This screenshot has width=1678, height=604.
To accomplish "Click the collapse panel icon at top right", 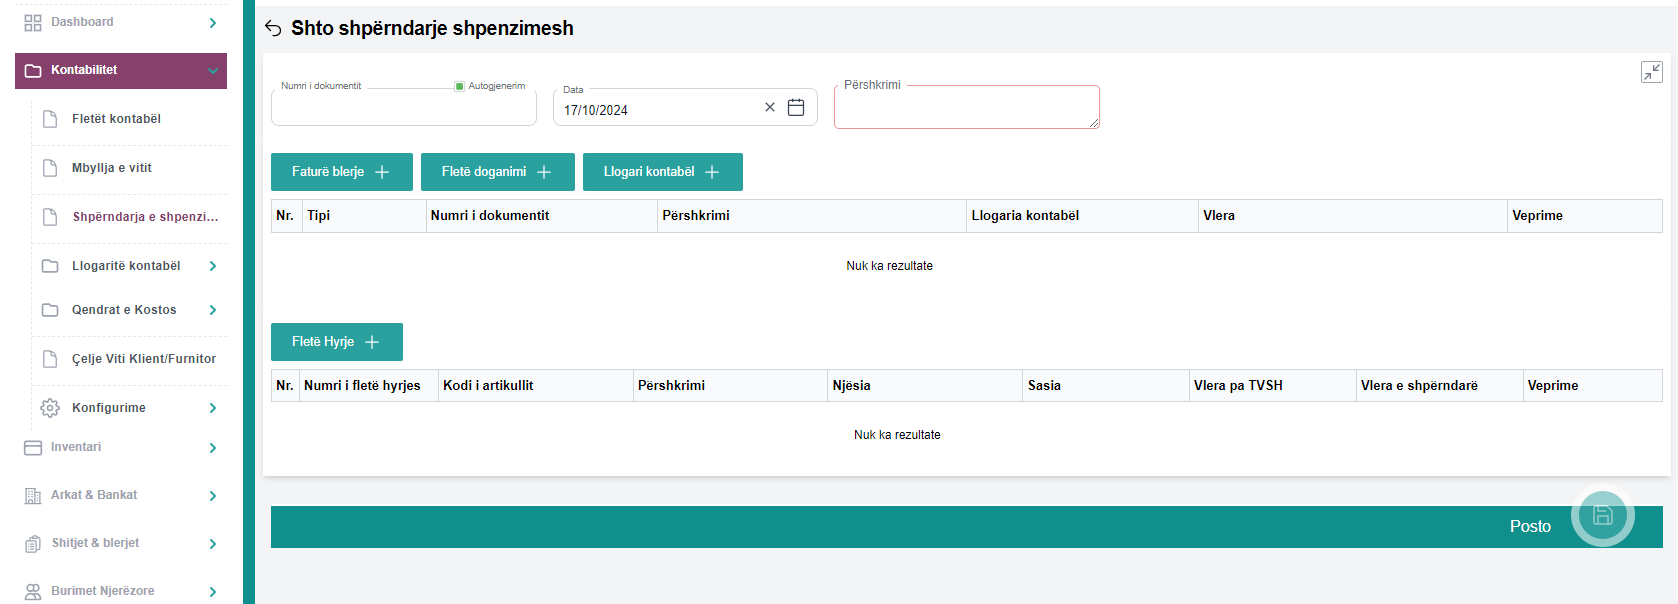I will tap(1651, 72).
